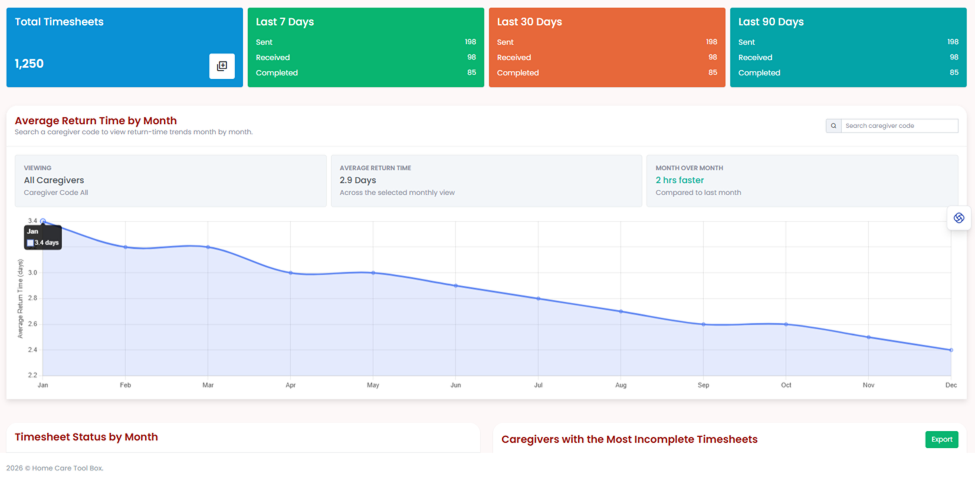Focus the Search caregiver code field

tap(900, 126)
